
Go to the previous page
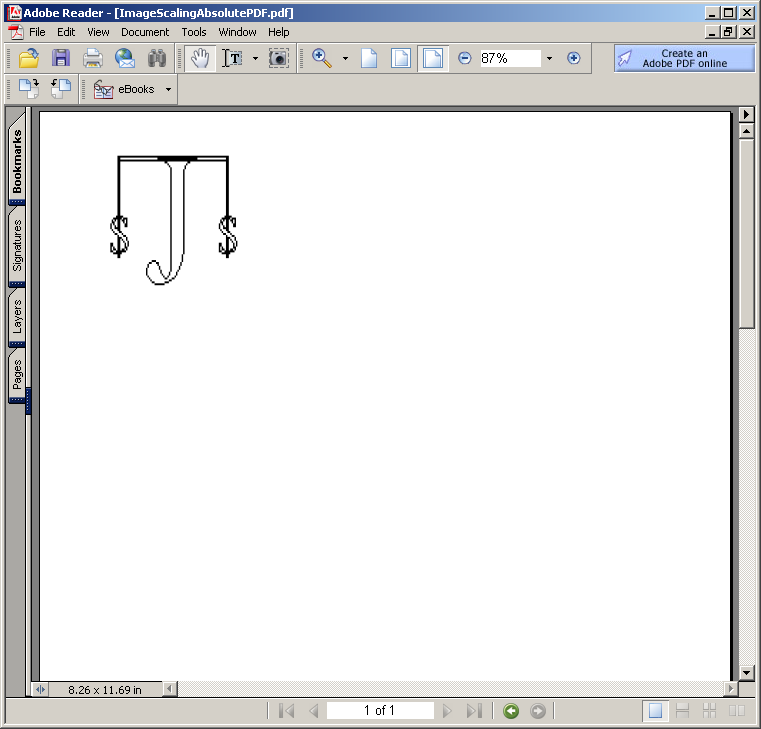click(x=314, y=711)
